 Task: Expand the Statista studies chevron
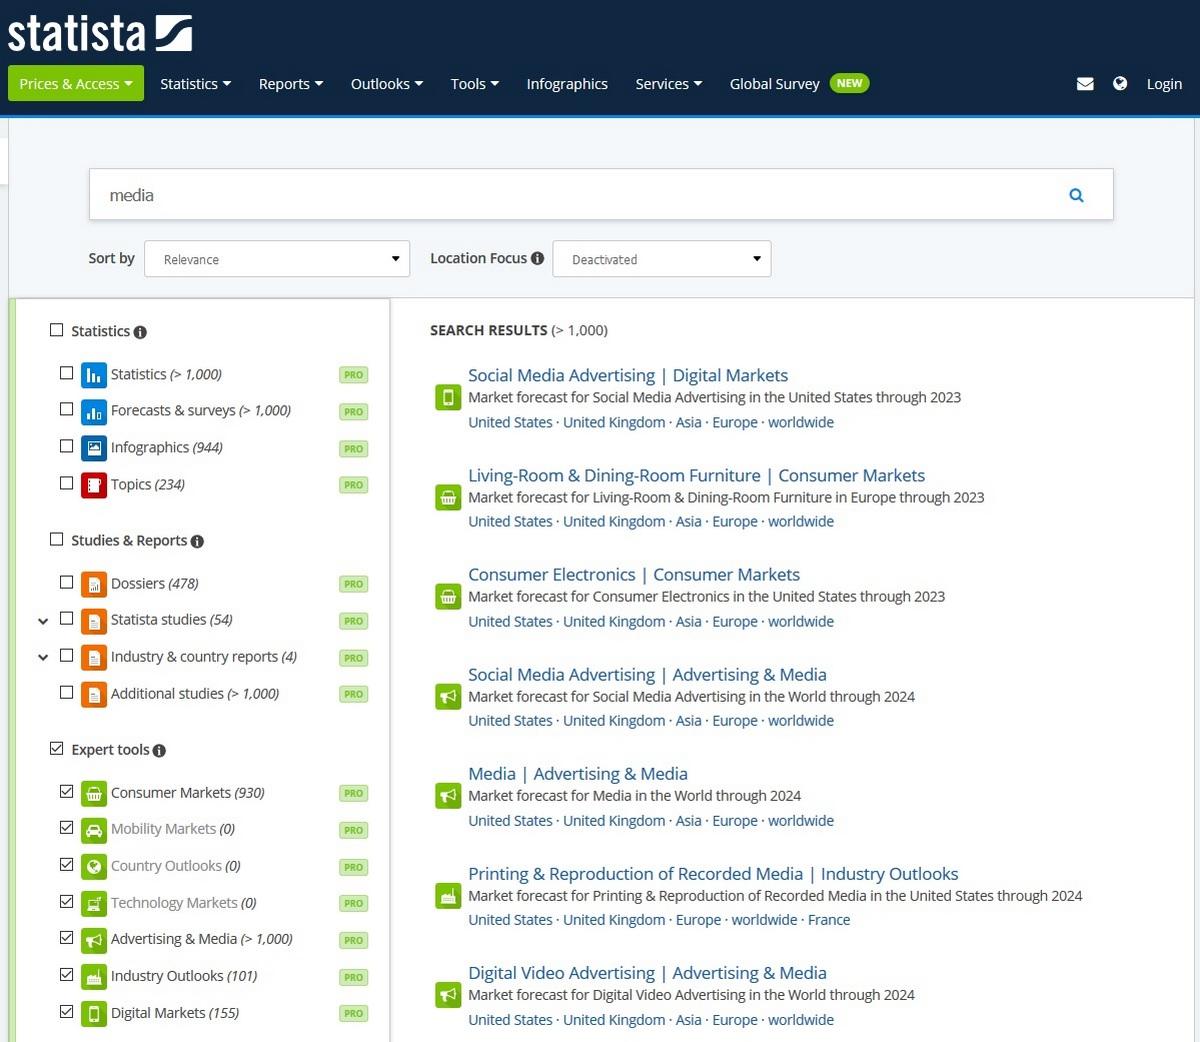pos(43,621)
